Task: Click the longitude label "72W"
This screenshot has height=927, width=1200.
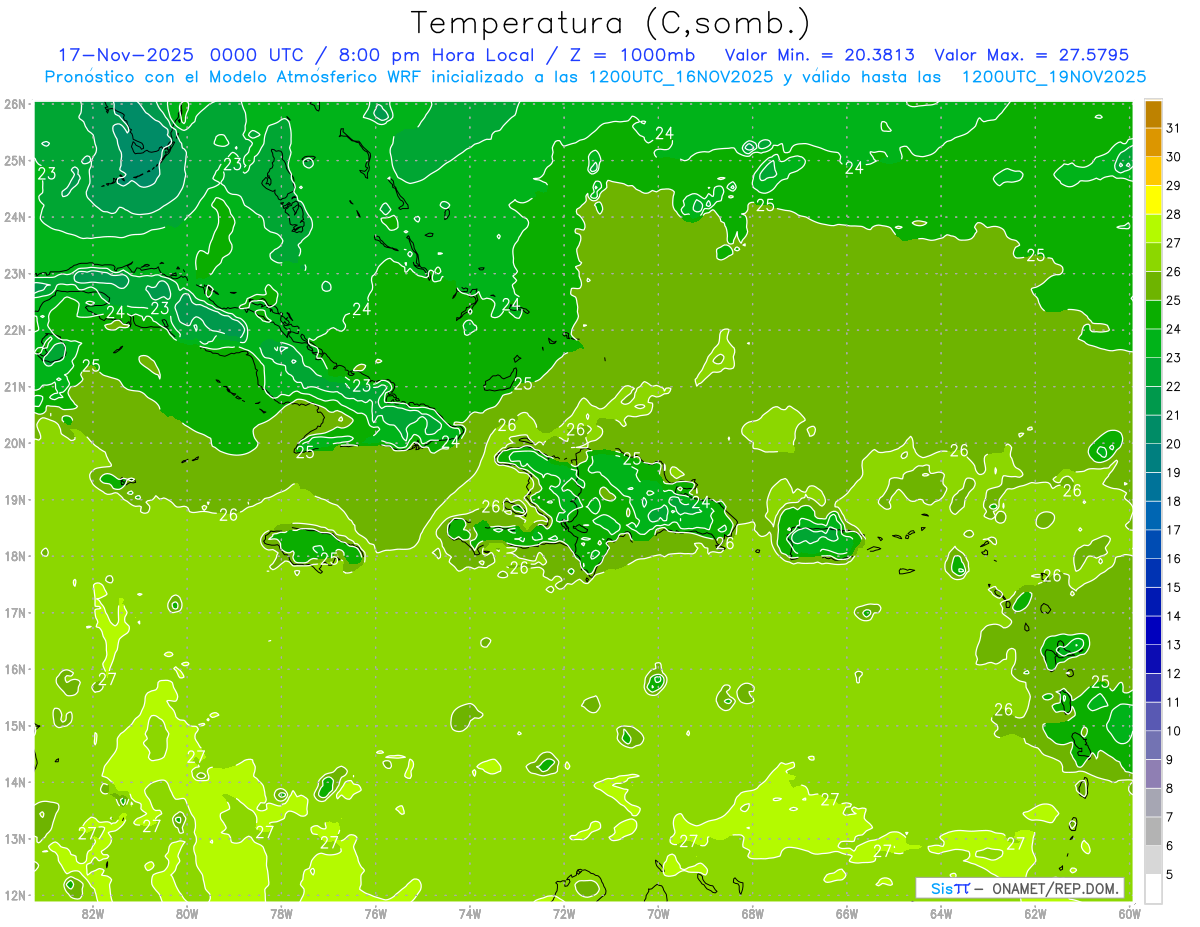Action: 564,913
